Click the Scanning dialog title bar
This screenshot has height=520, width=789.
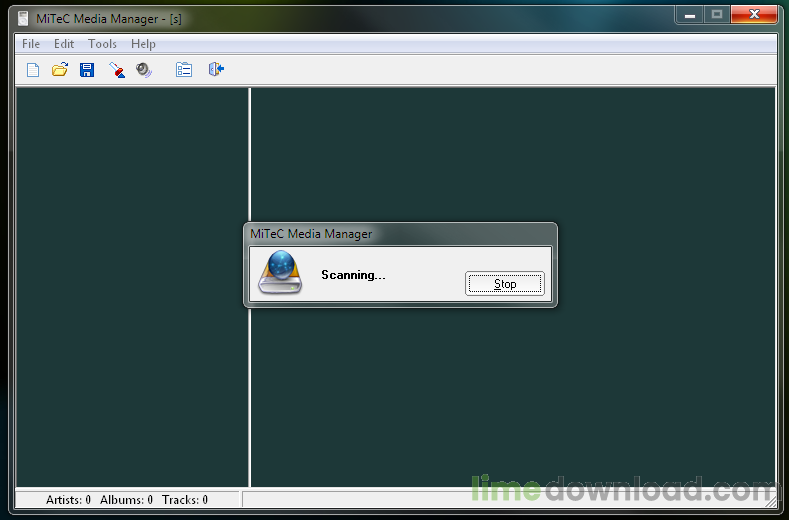[400, 234]
